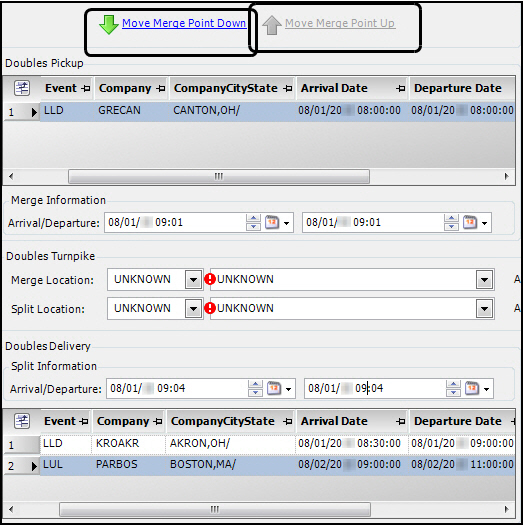Open the Split arrival date calendar icon
Screen dimensions: 523x525
(x=274, y=388)
